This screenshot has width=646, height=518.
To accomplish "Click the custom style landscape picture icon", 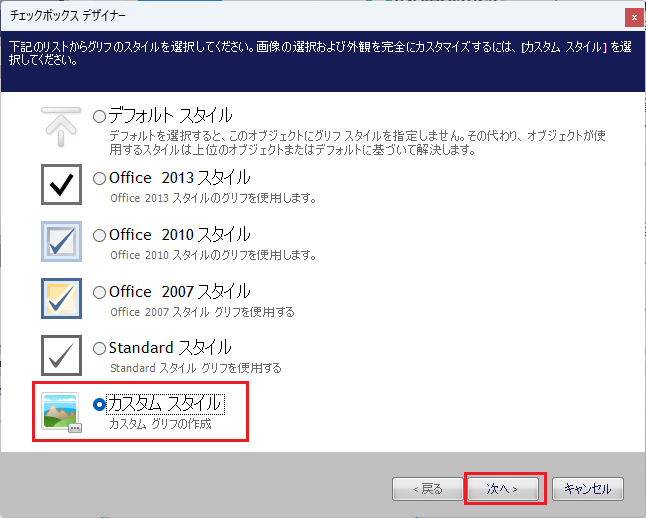I will click(x=62, y=411).
